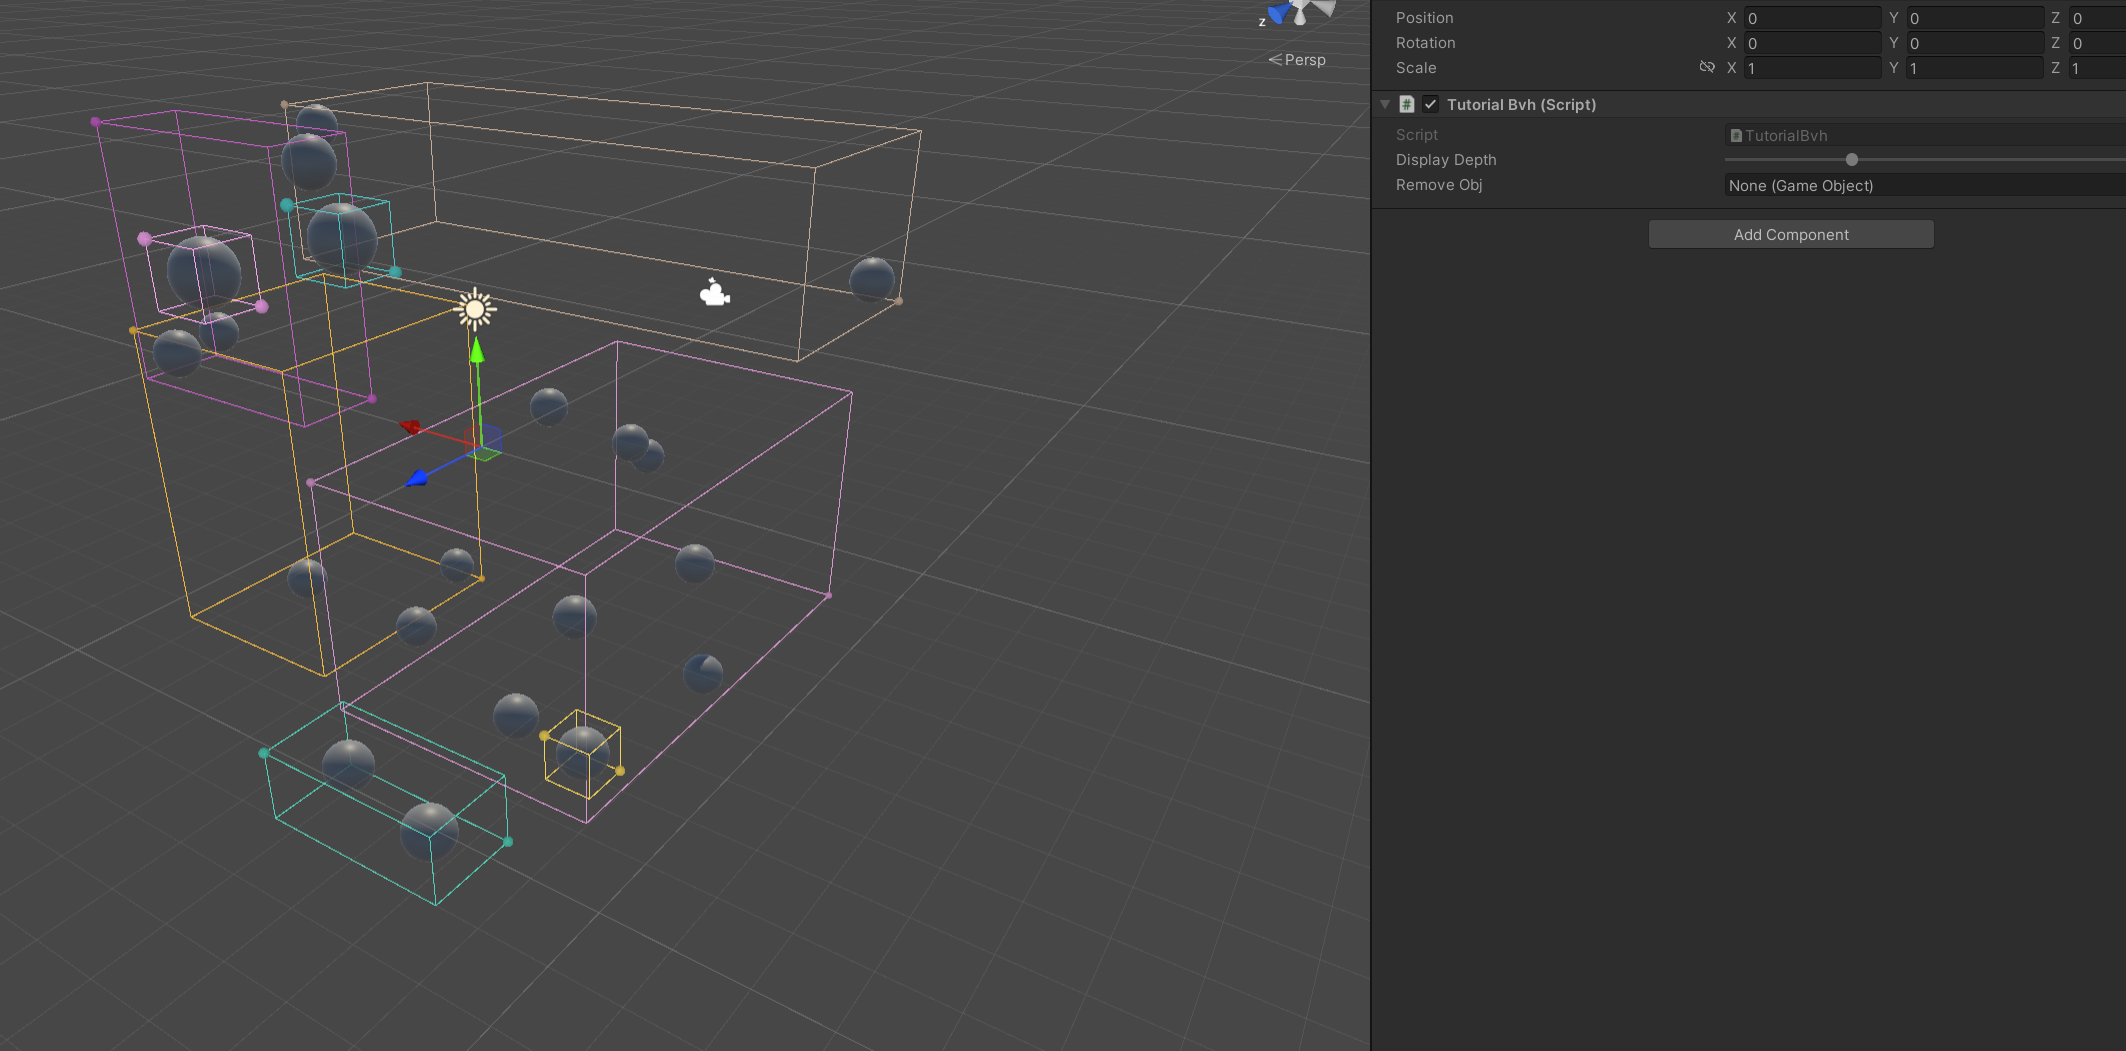Click the TutorialBvh script name to ping it

[x=1790, y=135]
